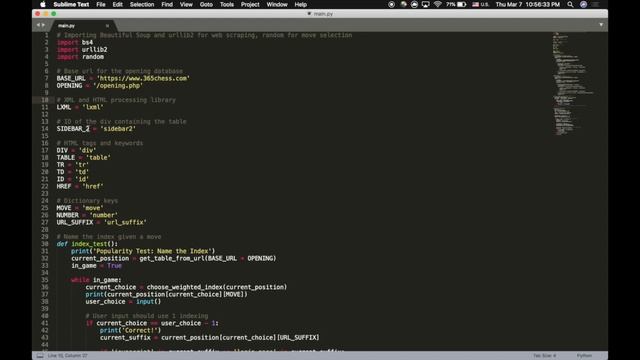The width and height of the screenshot is (640, 360).
Task: Click current_suffix on line 43
Action: [125, 338]
